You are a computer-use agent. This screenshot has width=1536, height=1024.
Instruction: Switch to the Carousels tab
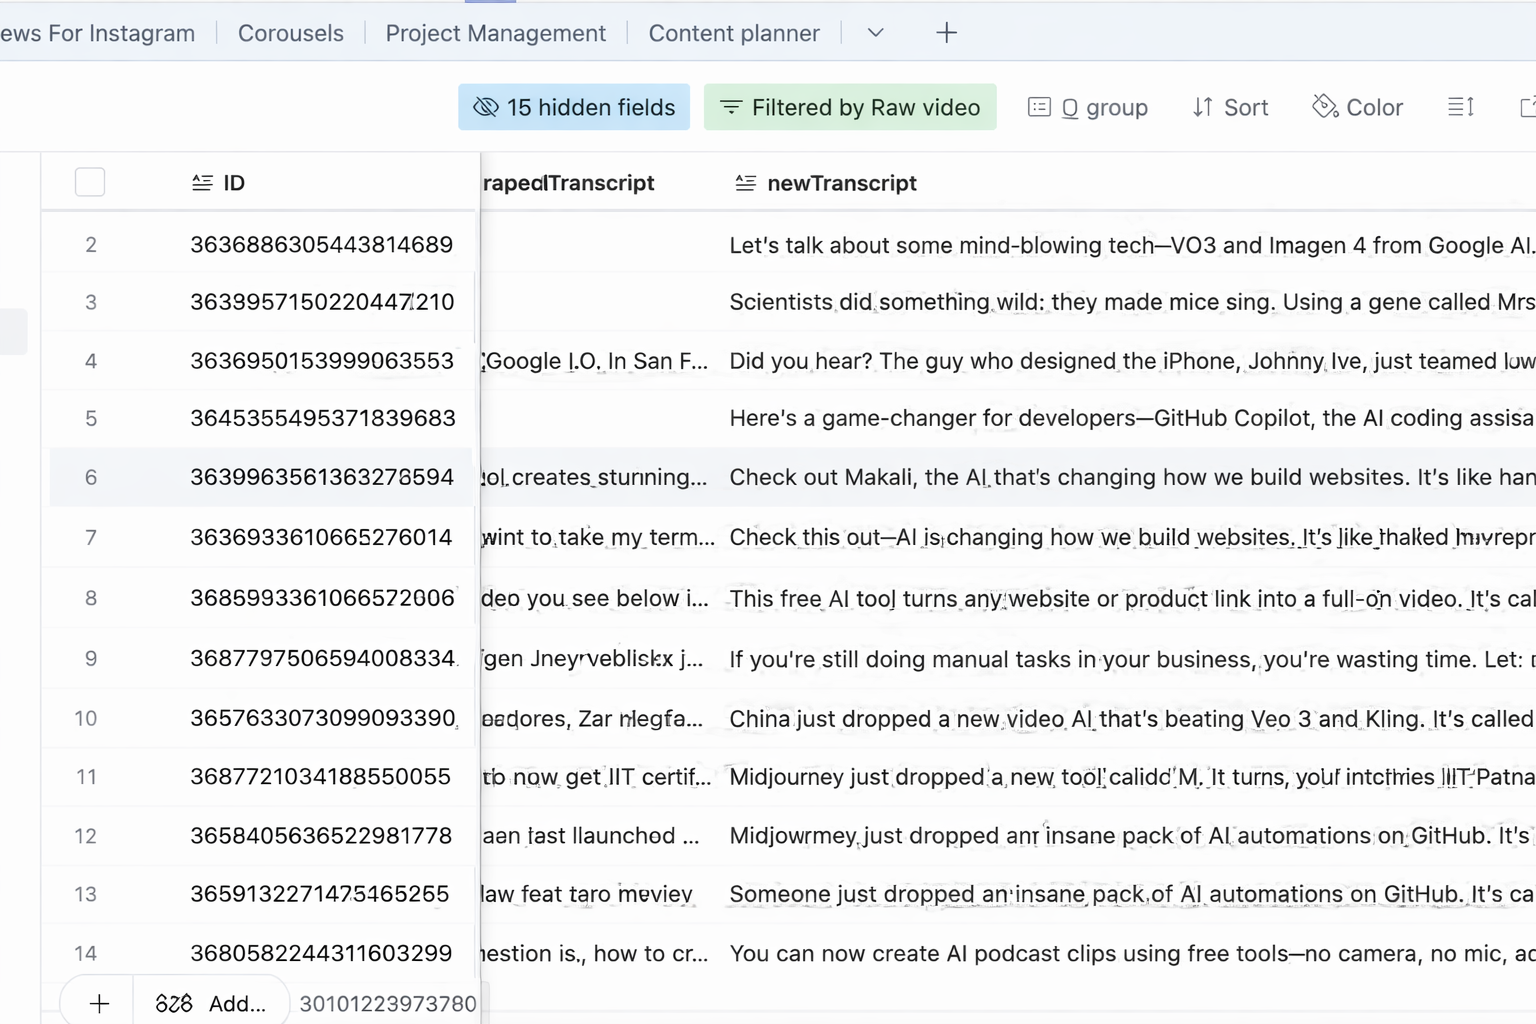[x=290, y=33]
